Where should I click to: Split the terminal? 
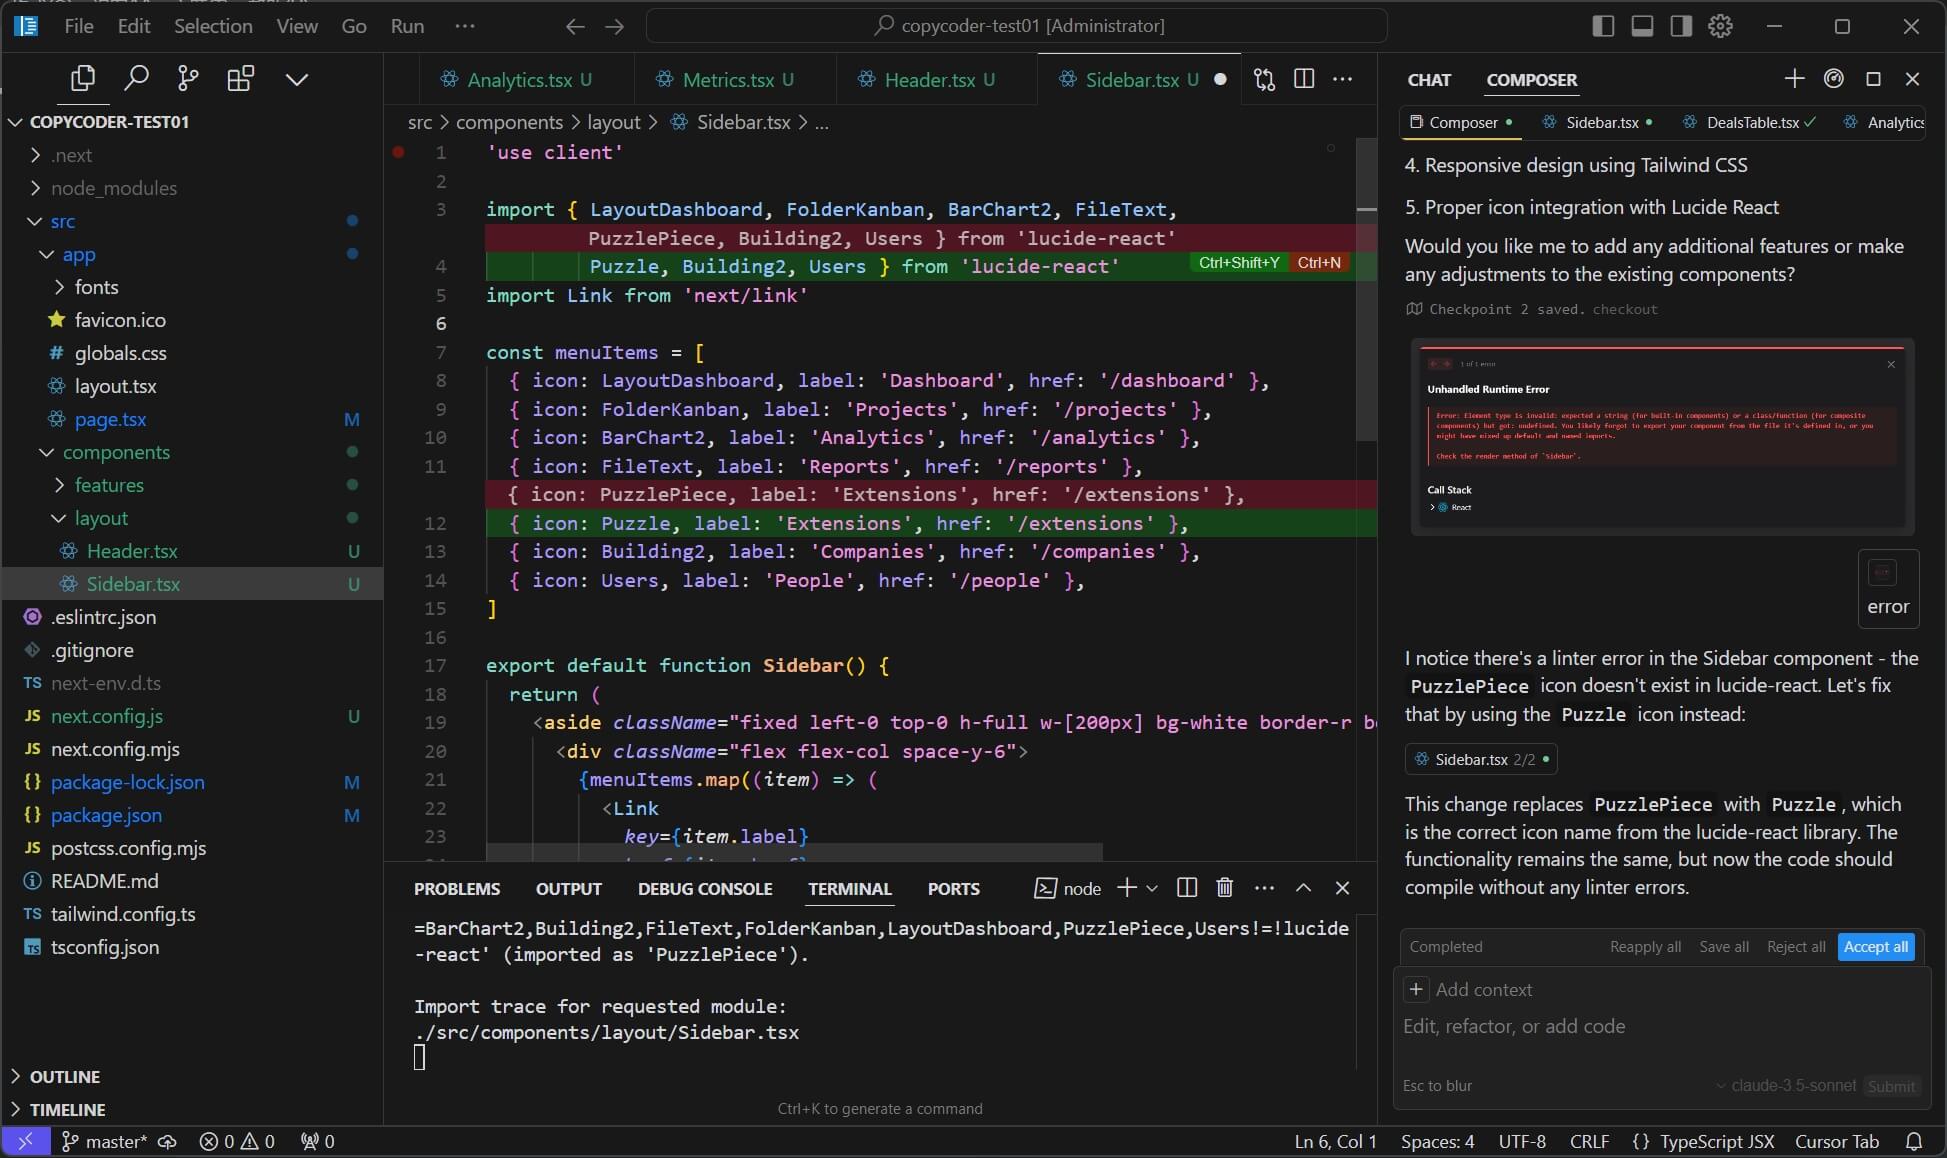(1187, 888)
